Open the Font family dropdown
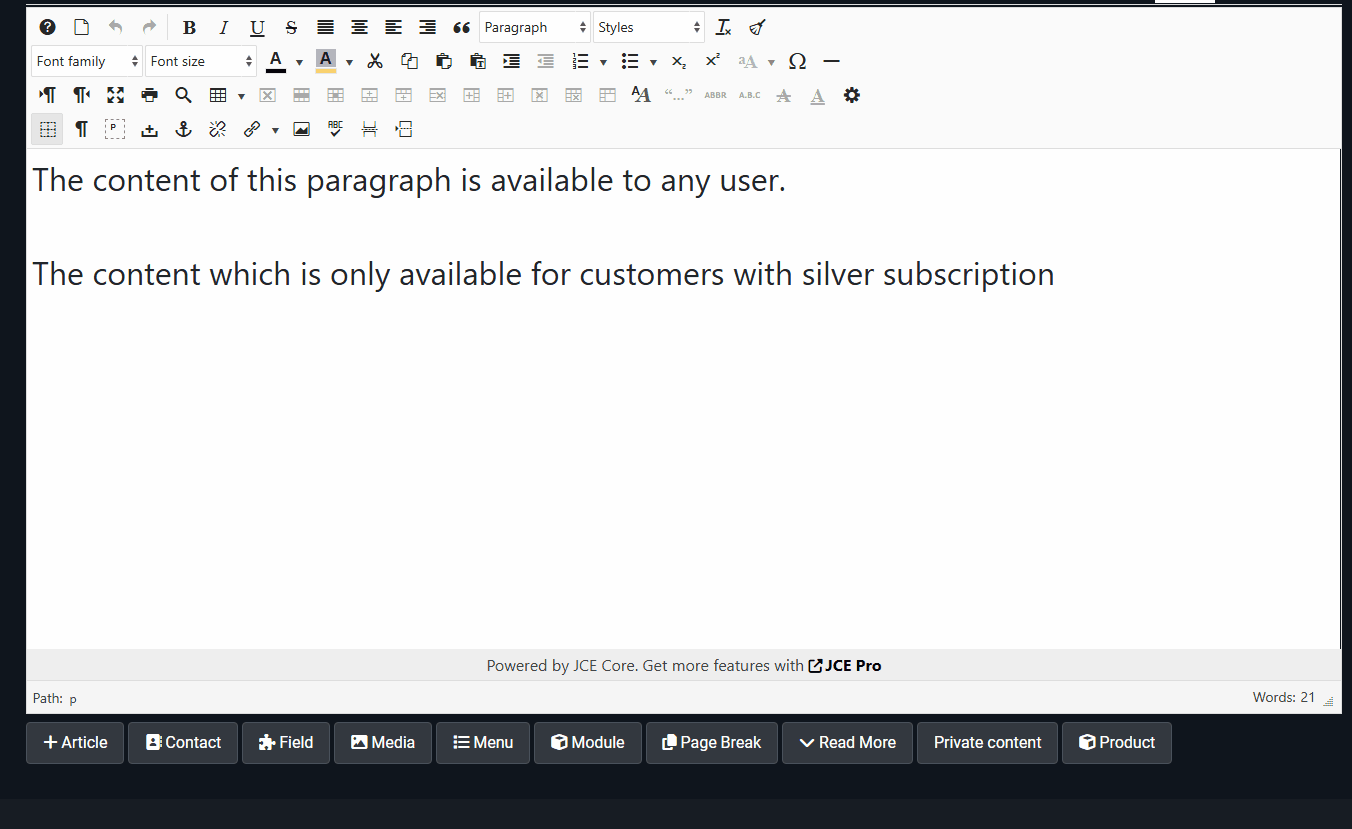Screen dimensions: 1352x829 [x=87, y=61]
